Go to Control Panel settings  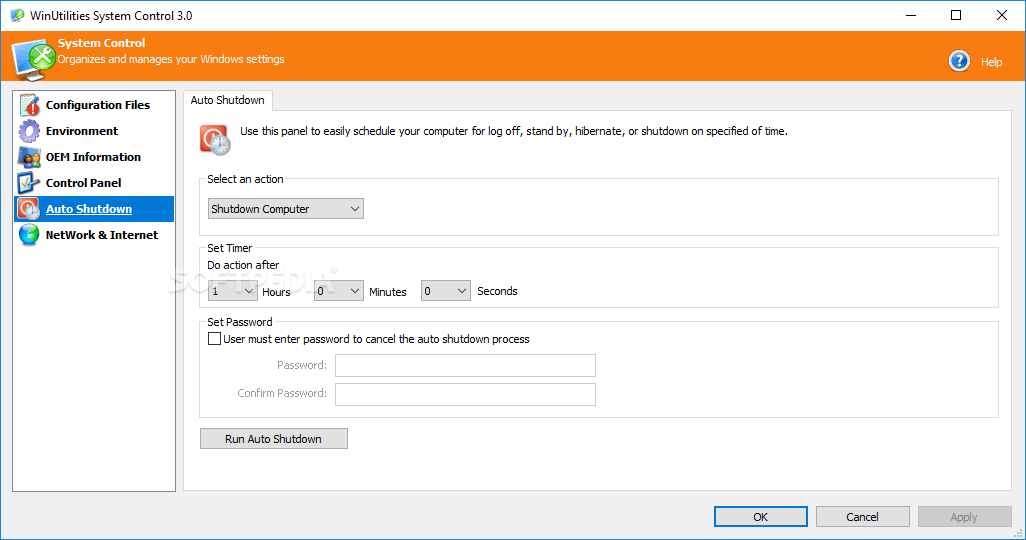(94, 183)
